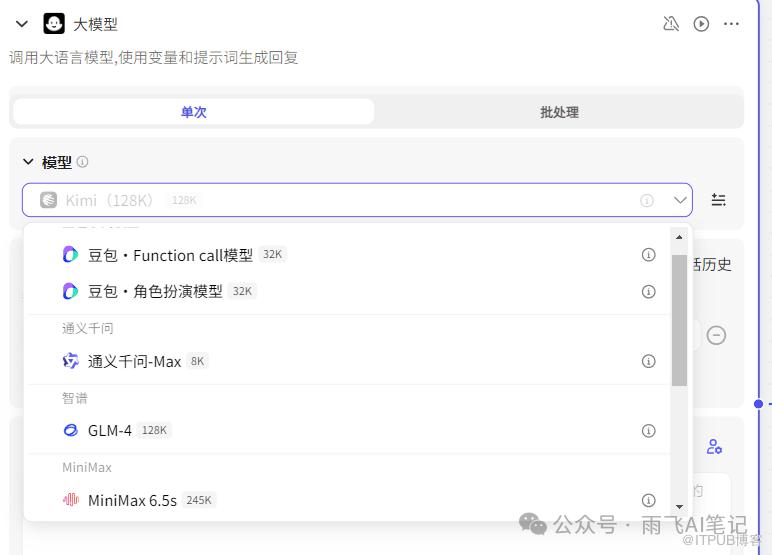772x555 pixels.
Task: Select 豆包·Function call模型 option
Action: (348, 255)
